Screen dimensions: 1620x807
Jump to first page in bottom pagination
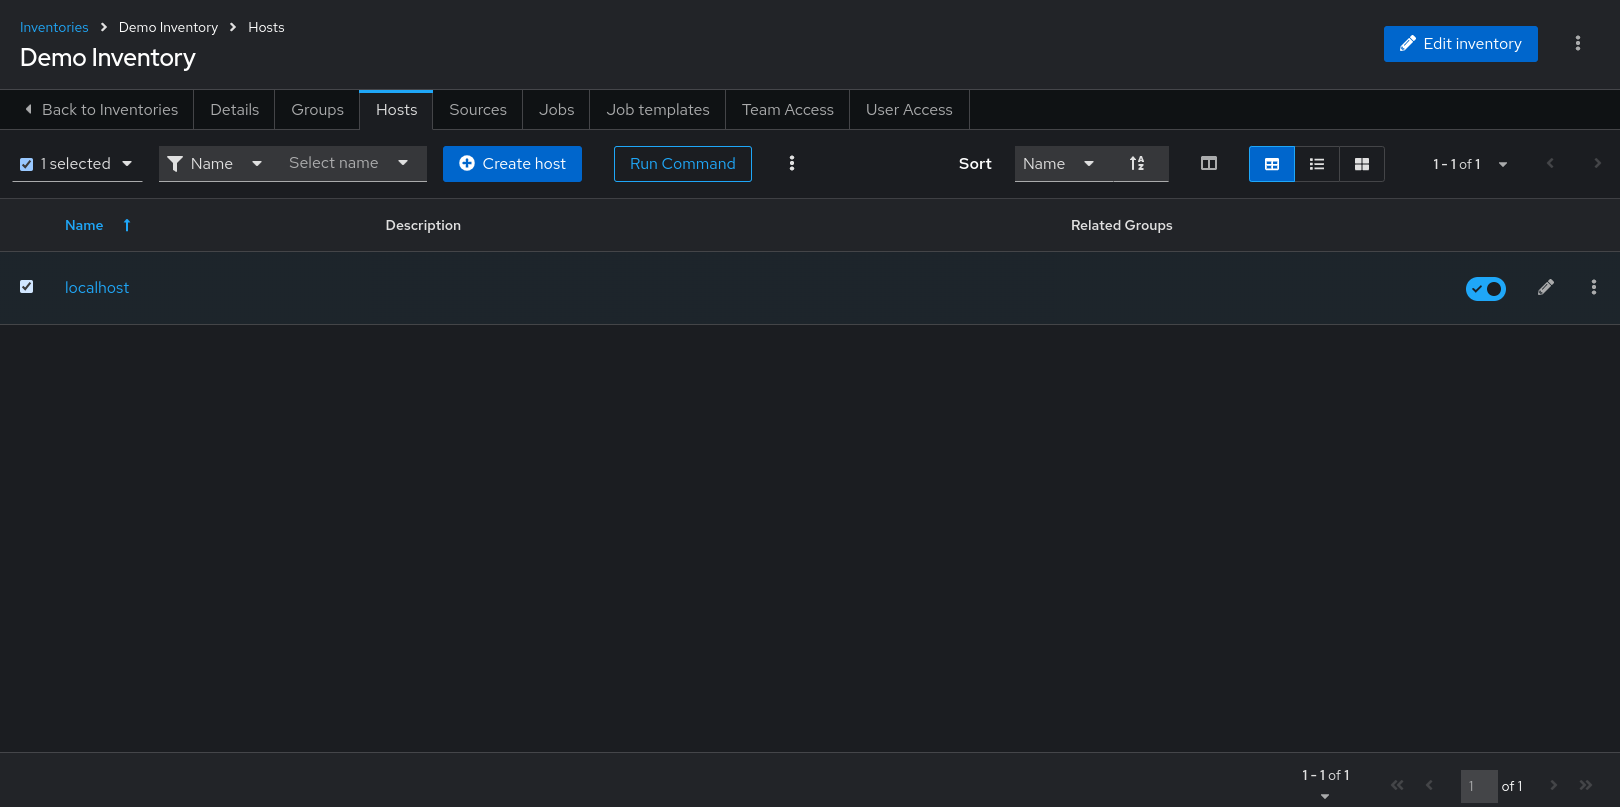(x=1398, y=785)
